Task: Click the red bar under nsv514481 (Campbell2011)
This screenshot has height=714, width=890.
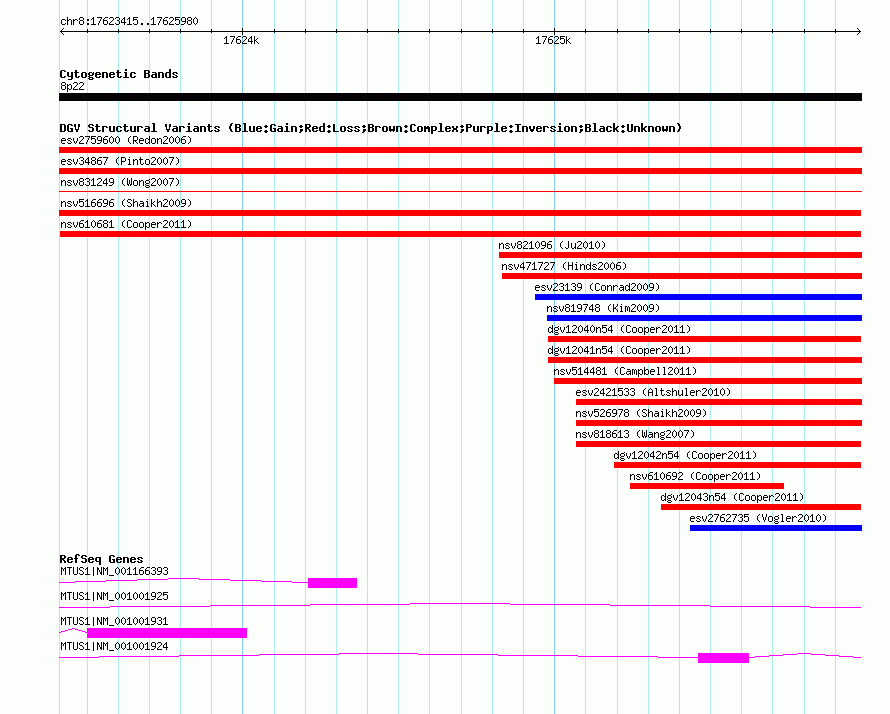Action: point(708,381)
